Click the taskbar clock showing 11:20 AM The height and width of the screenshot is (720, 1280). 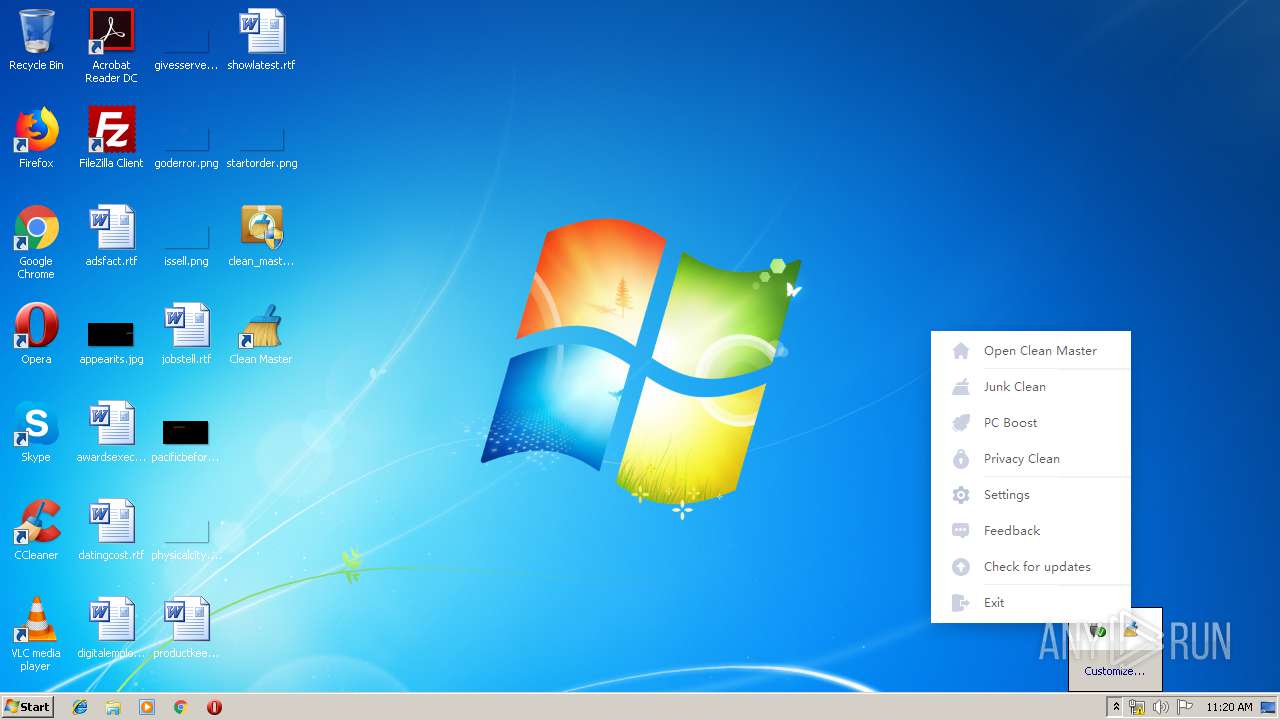pos(1229,707)
